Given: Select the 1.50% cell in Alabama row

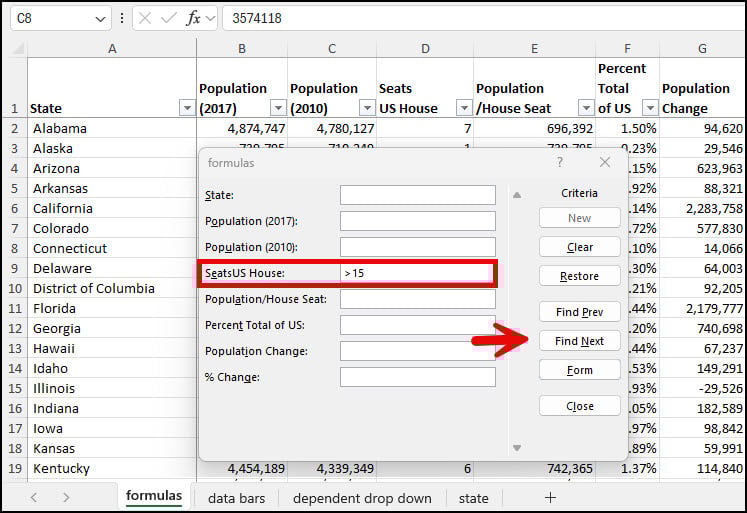Looking at the screenshot, I should [627, 129].
